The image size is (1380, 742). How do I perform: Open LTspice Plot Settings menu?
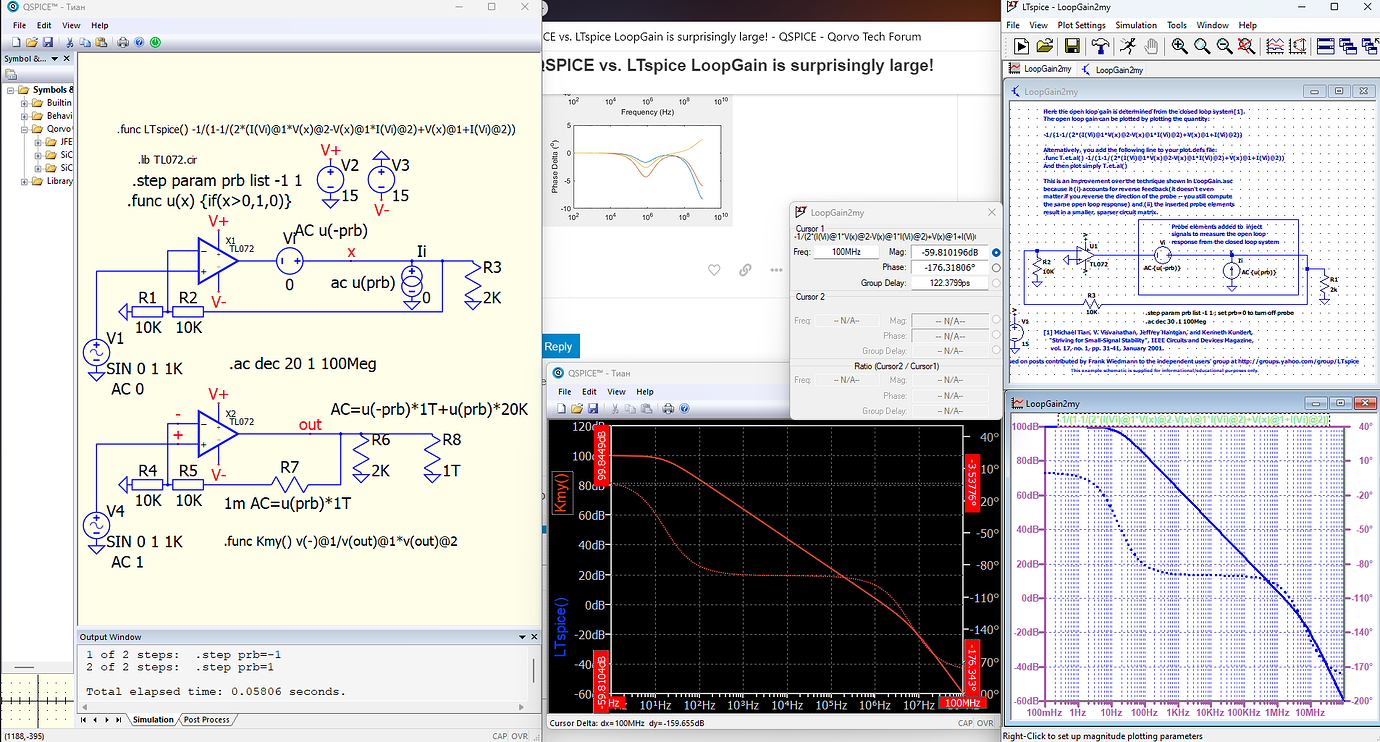coord(1081,25)
